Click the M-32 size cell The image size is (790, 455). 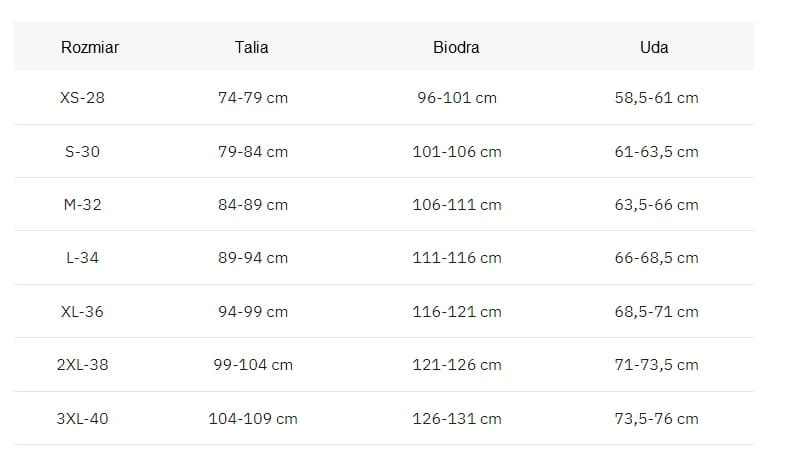point(82,205)
